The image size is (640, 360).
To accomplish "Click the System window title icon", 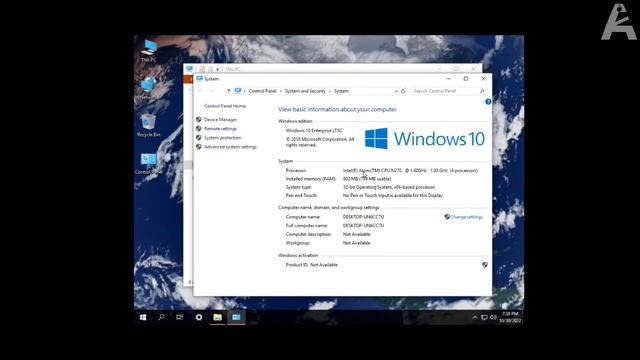I will [200, 78].
